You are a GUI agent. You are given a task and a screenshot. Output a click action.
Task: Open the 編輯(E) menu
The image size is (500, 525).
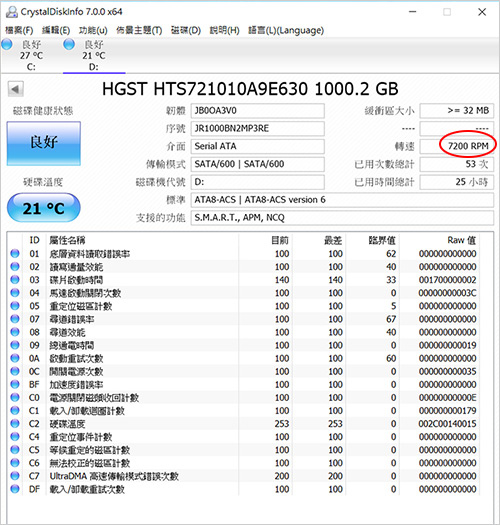pos(56,30)
